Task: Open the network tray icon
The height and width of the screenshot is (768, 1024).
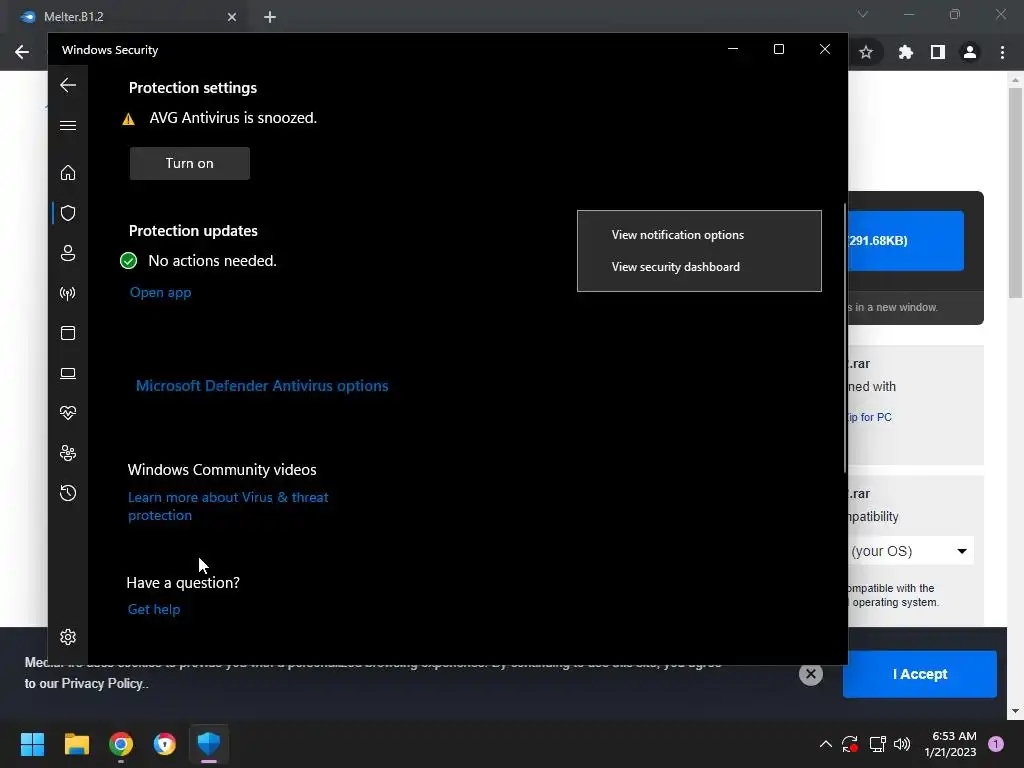Action: [877, 744]
